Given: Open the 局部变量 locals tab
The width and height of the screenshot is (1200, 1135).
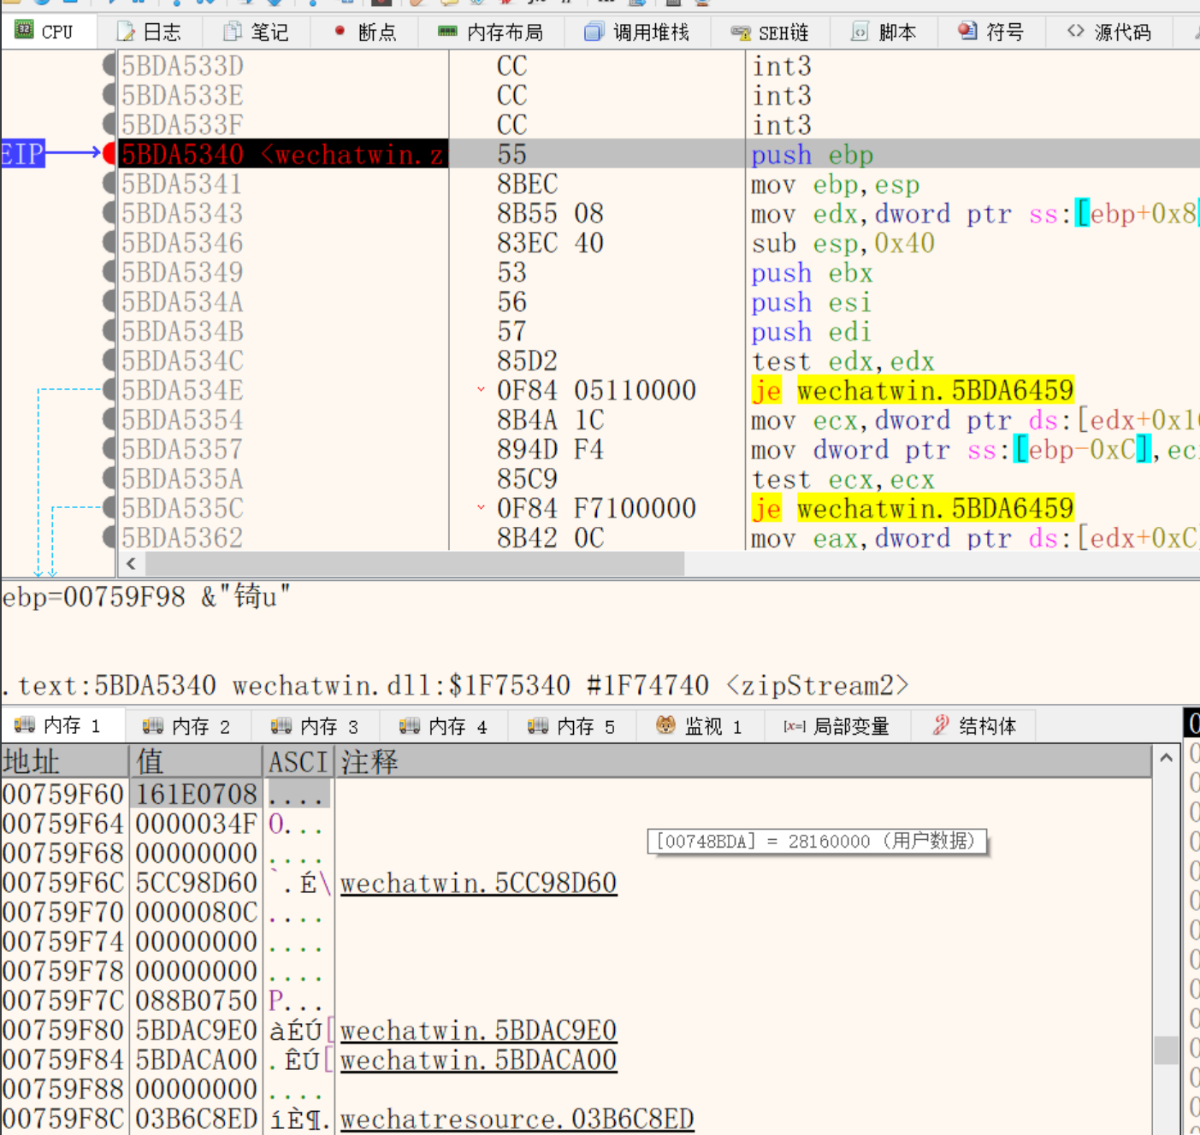Looking at the screenshot, I should tap(836, 726).
